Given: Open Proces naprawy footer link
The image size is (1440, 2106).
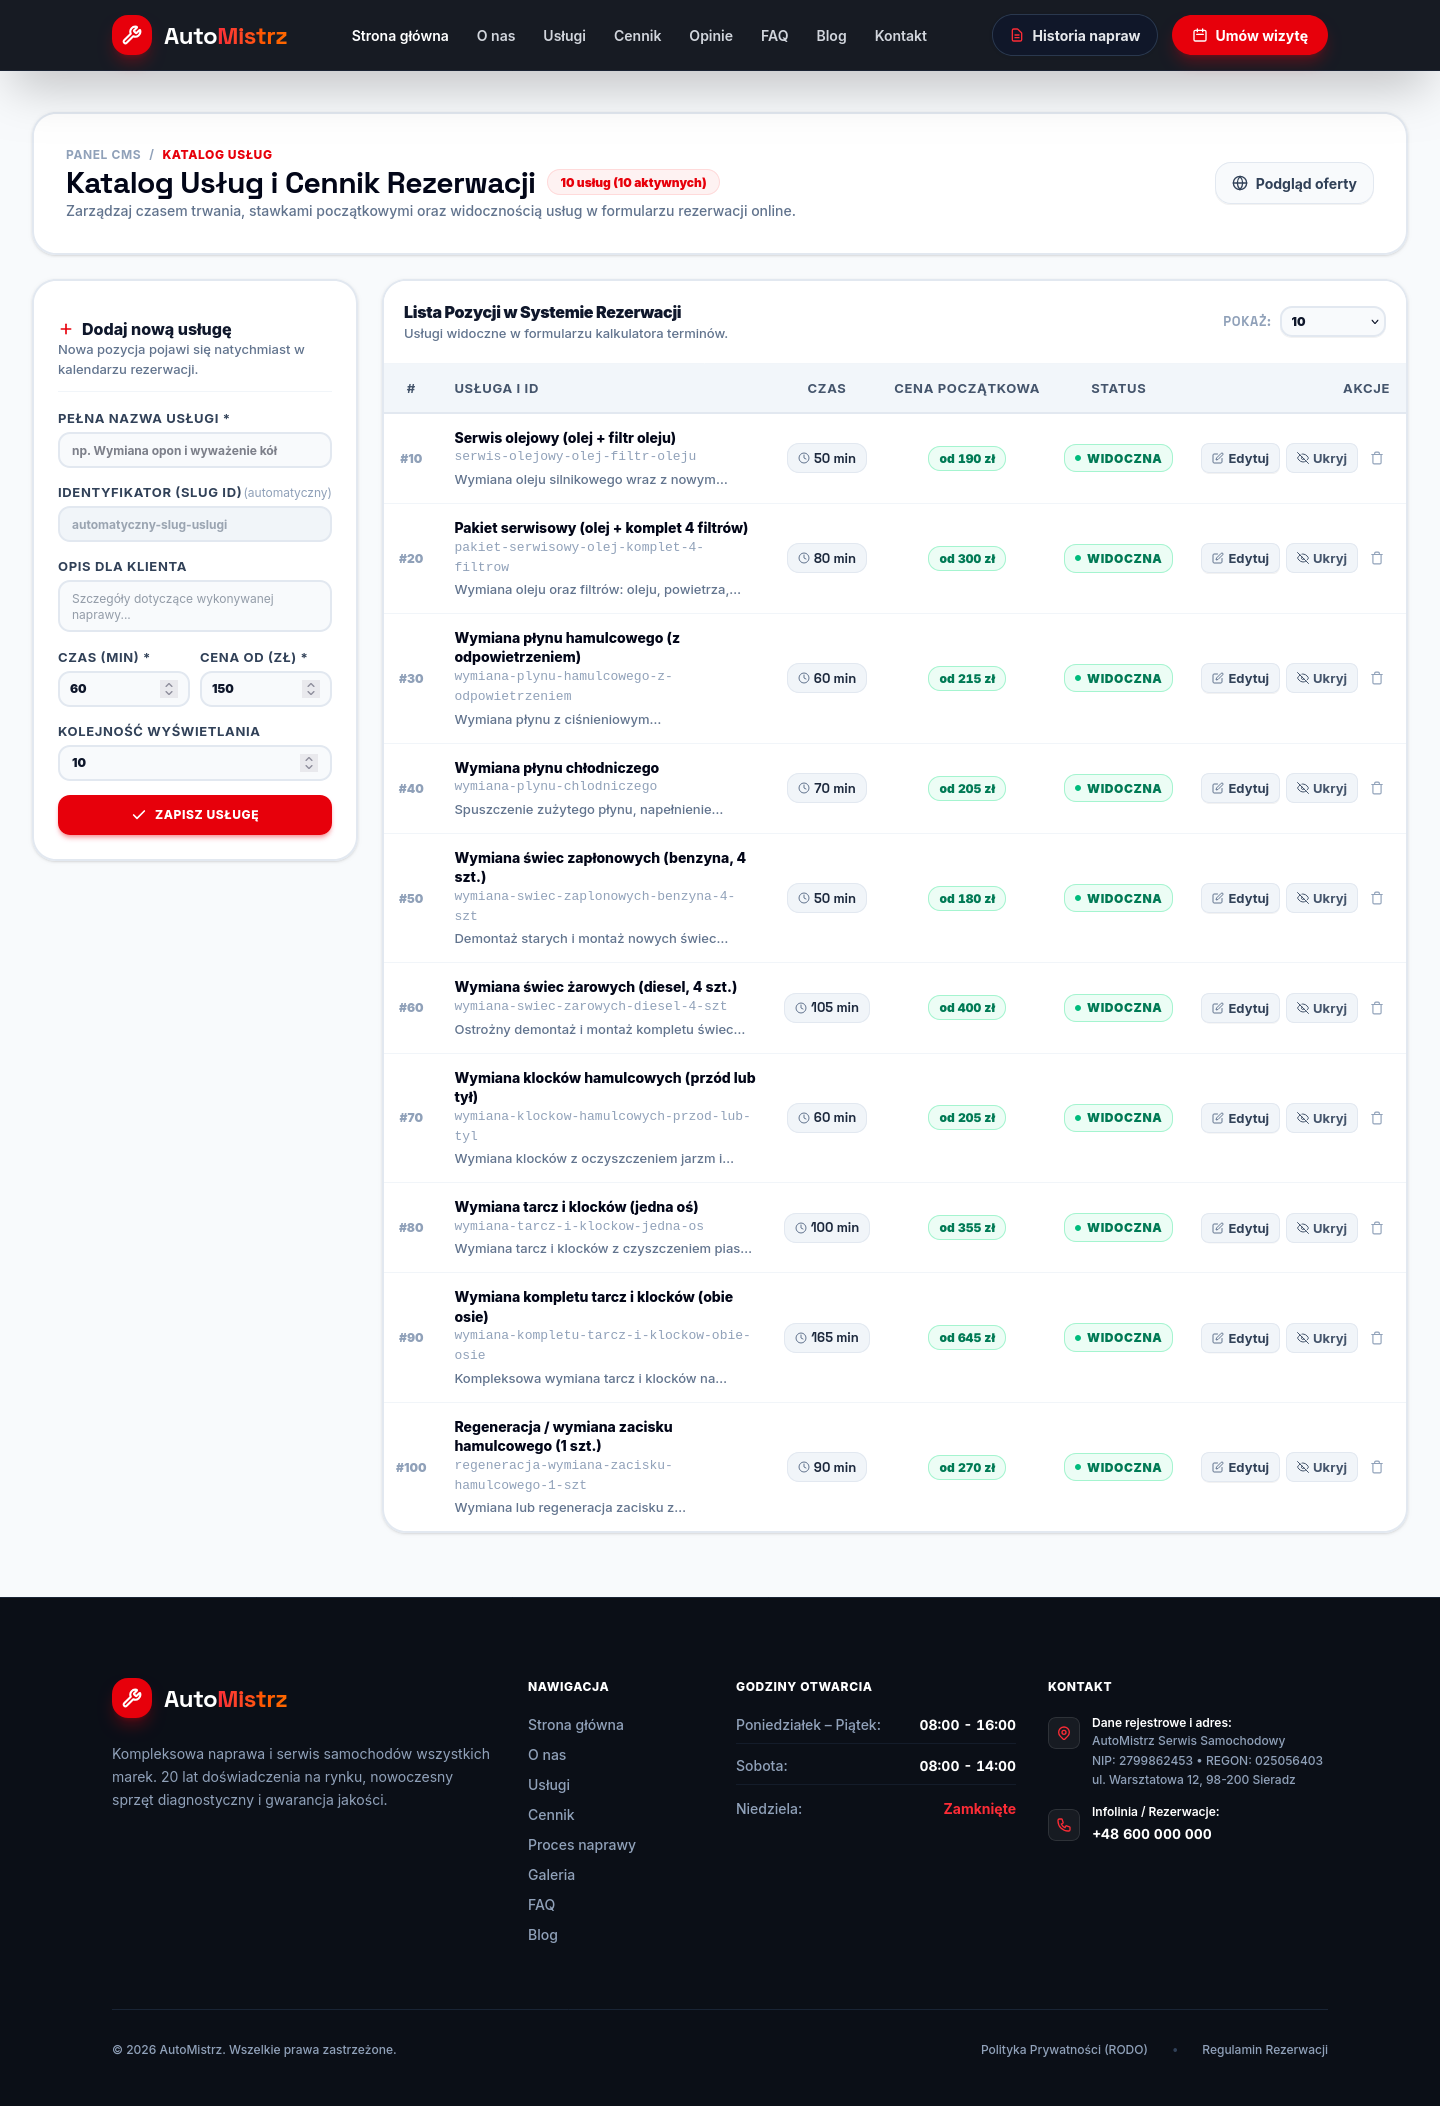Looking at the screenshot, I should click(x=582, y=1844).
